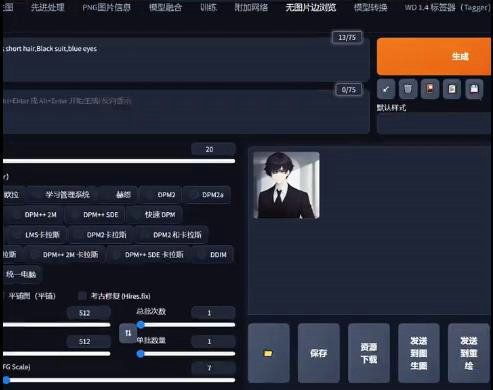Pick the 快速 DPM sampler
The height and width of the screenshot is (390, 493).
pos(155,215)
